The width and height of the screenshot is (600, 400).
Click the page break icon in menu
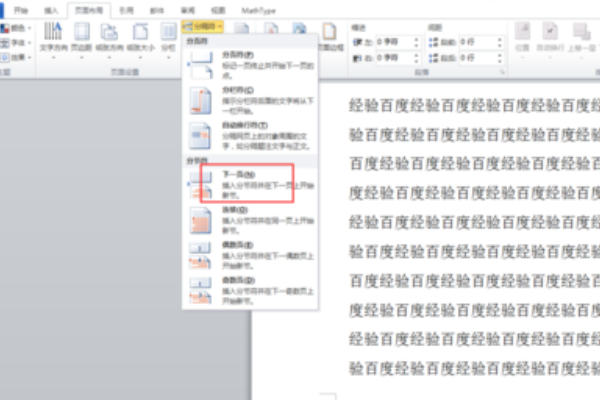click(201, 65)
